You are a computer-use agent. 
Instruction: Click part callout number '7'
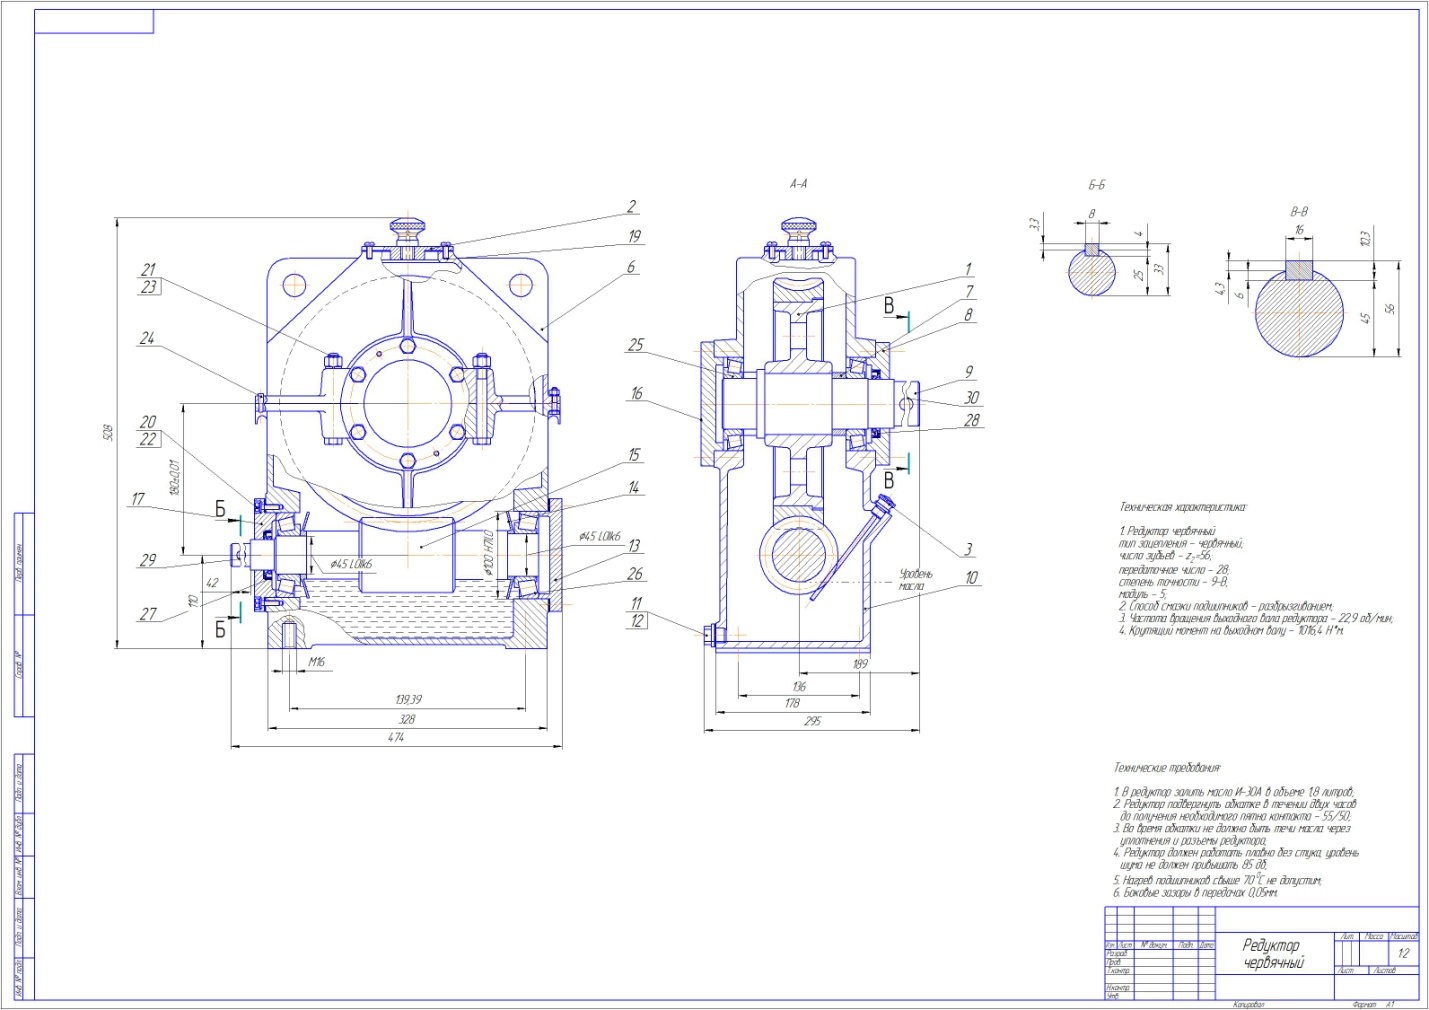(x=969, y=292)
